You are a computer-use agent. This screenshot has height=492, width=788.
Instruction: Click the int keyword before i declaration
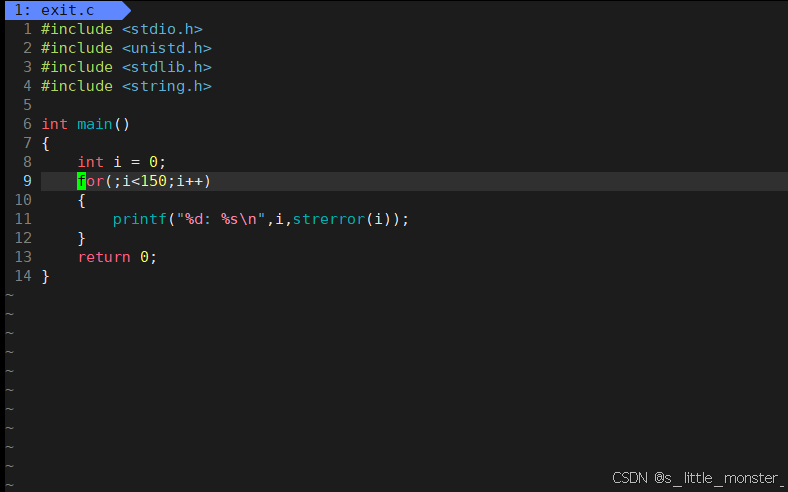(90, 162)
